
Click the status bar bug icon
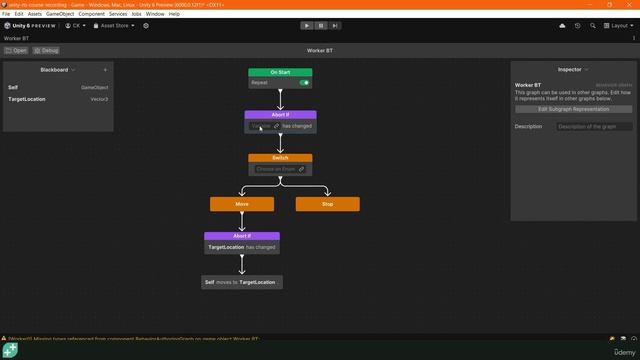pos(612,339)
